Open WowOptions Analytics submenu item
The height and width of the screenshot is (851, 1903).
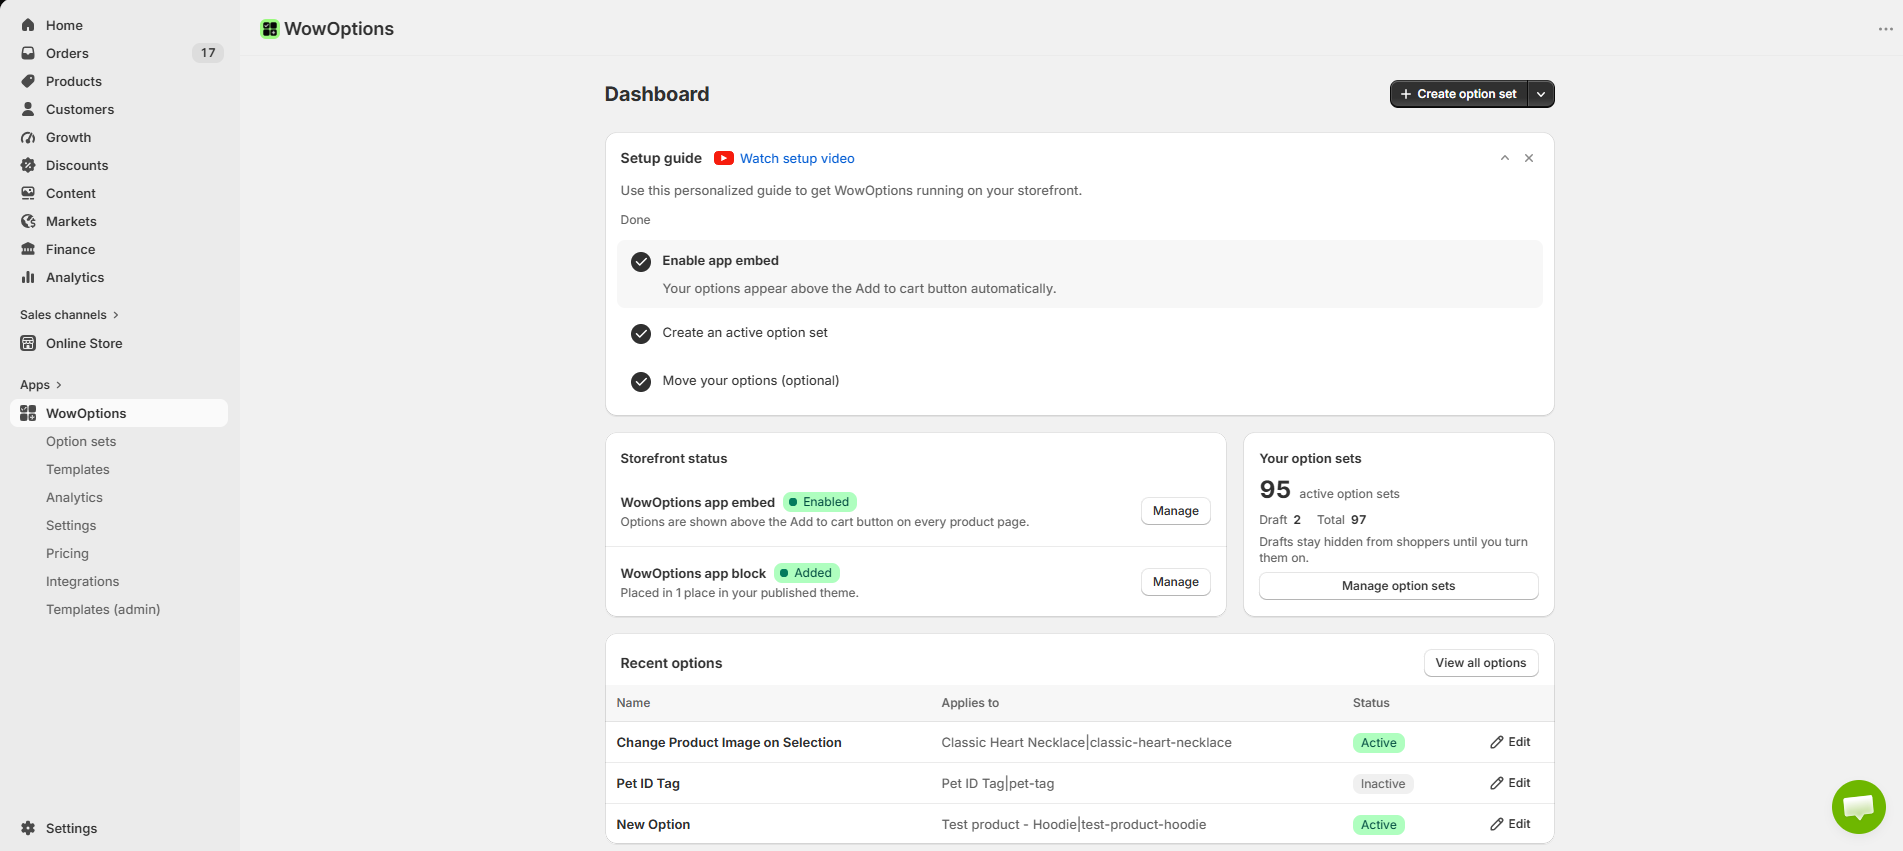point(74,497)
